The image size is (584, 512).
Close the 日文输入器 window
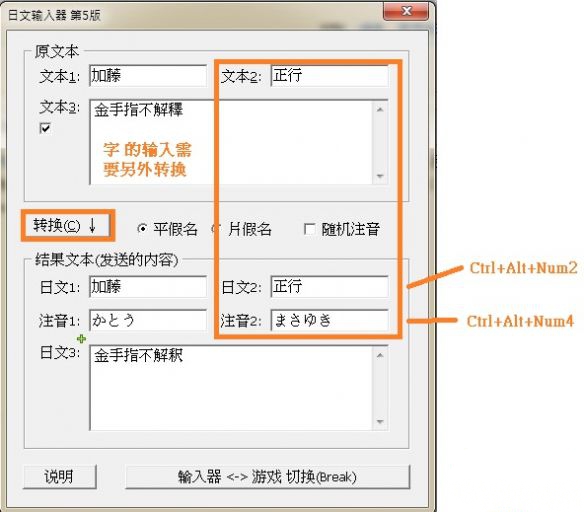click(x=406, y=12)
